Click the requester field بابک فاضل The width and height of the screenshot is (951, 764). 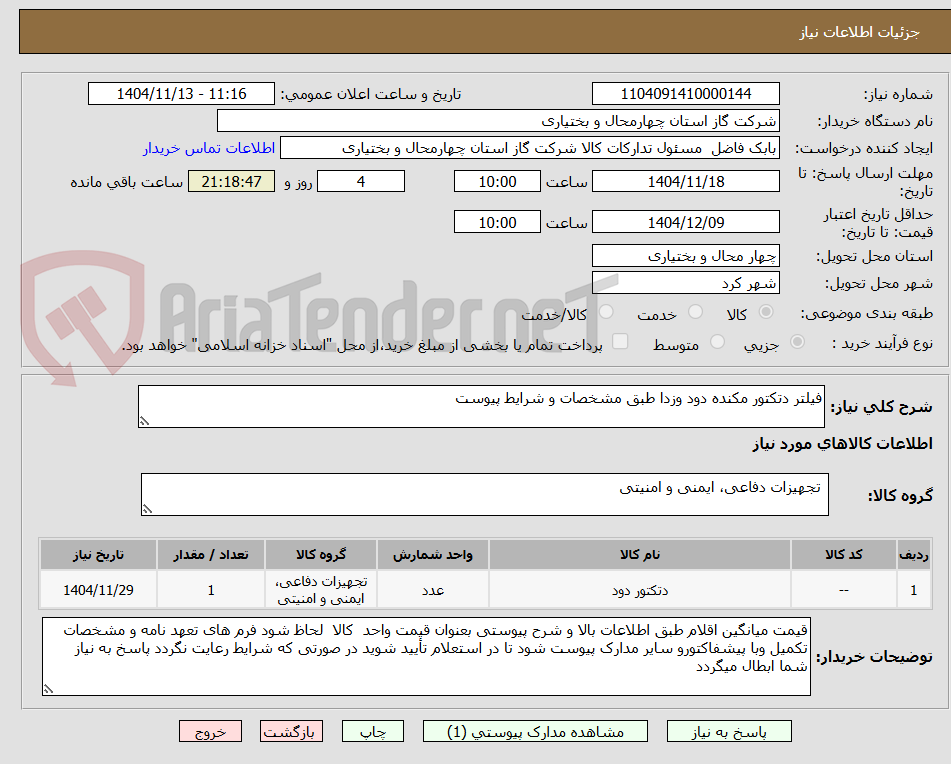529,149
